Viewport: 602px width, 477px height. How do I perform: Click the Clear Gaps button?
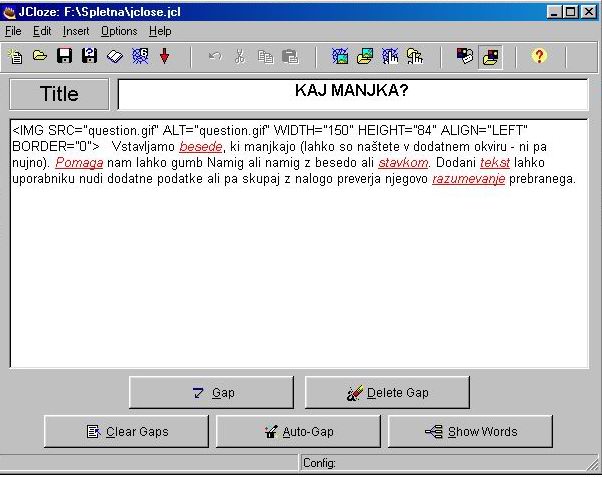(x=124, y=432)
